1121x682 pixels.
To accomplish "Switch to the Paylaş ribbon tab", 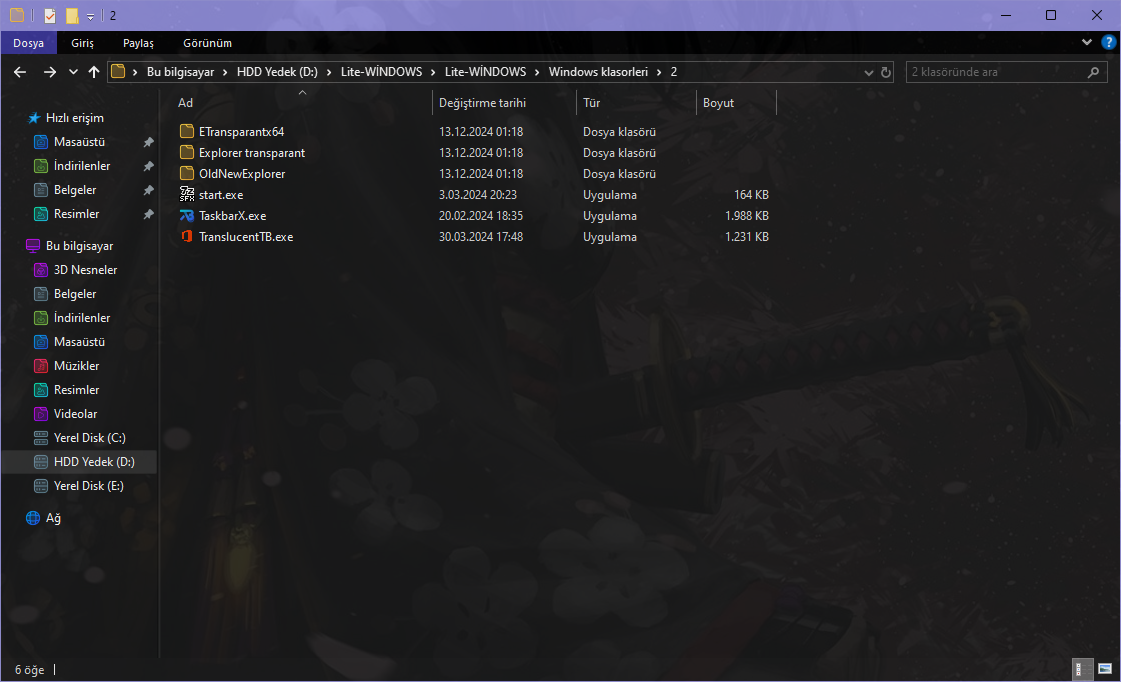I will pos(138,43).
